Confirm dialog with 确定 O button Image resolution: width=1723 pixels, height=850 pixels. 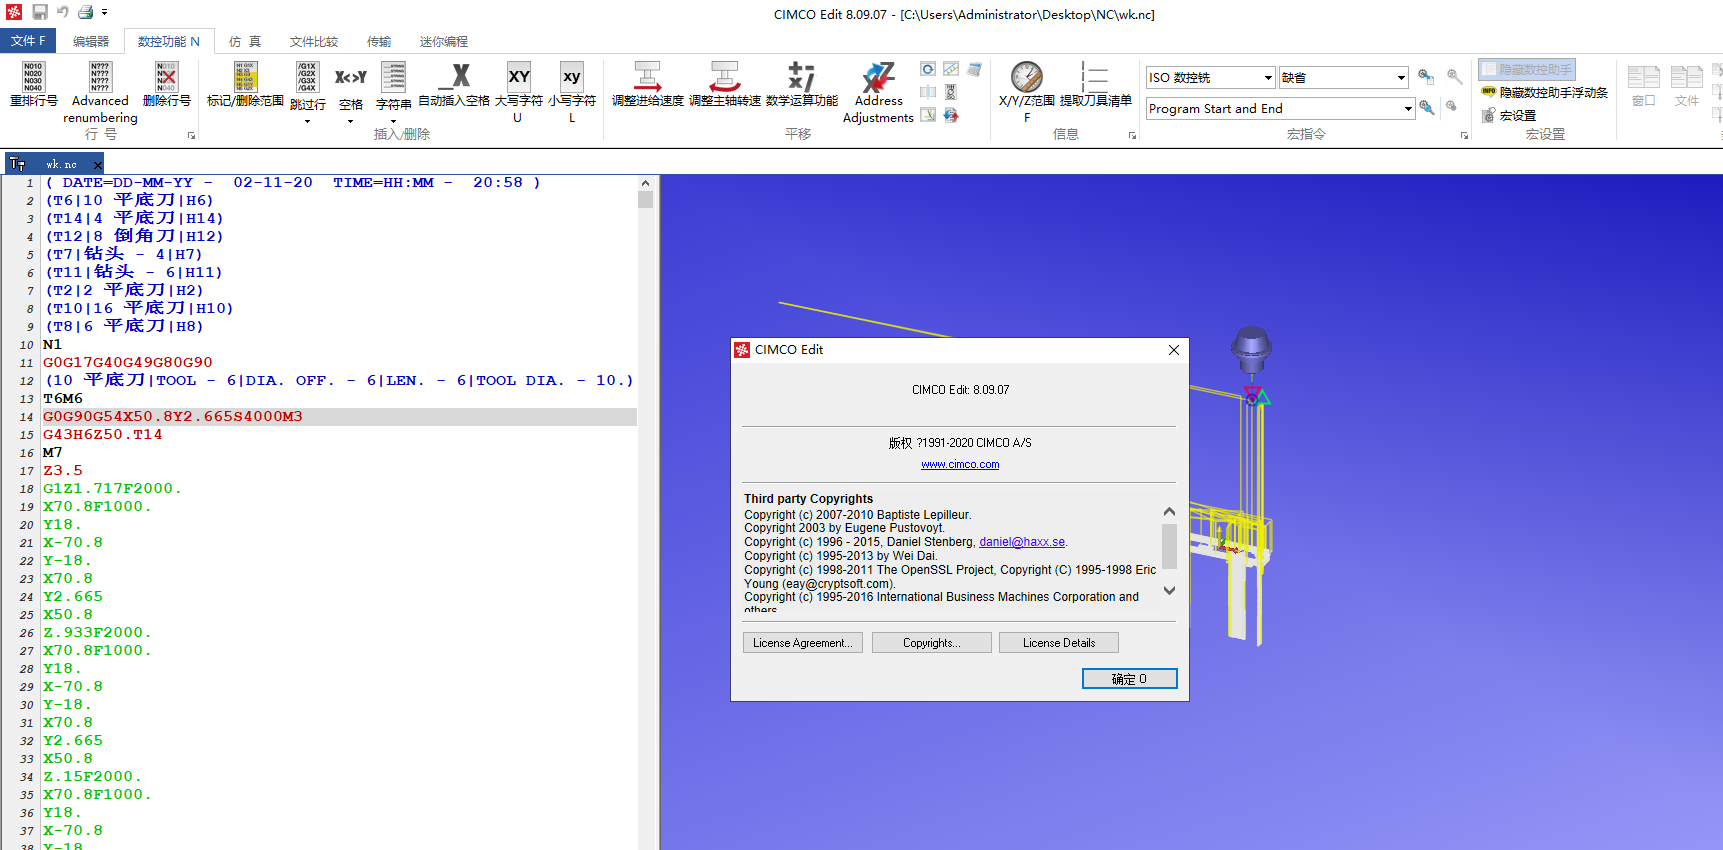(1130, 679)
